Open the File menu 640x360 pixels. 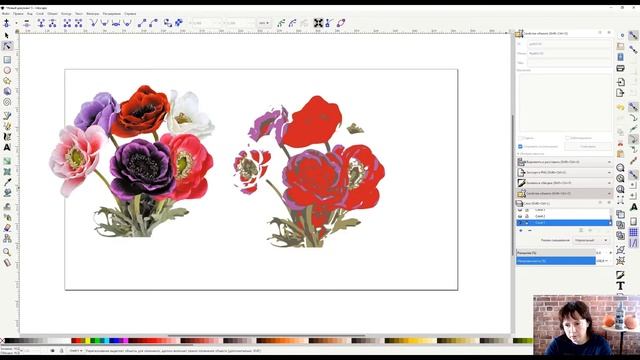(6, 13)
